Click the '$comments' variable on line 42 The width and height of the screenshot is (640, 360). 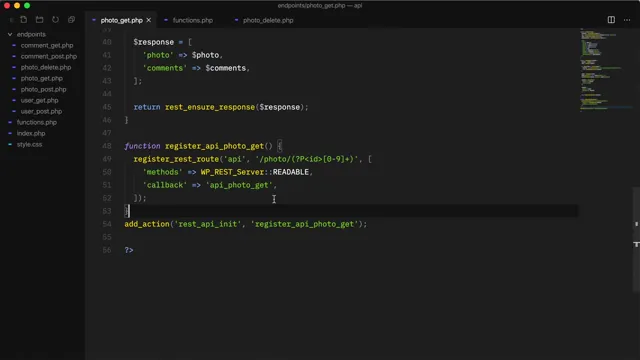(x=226, y=68)
